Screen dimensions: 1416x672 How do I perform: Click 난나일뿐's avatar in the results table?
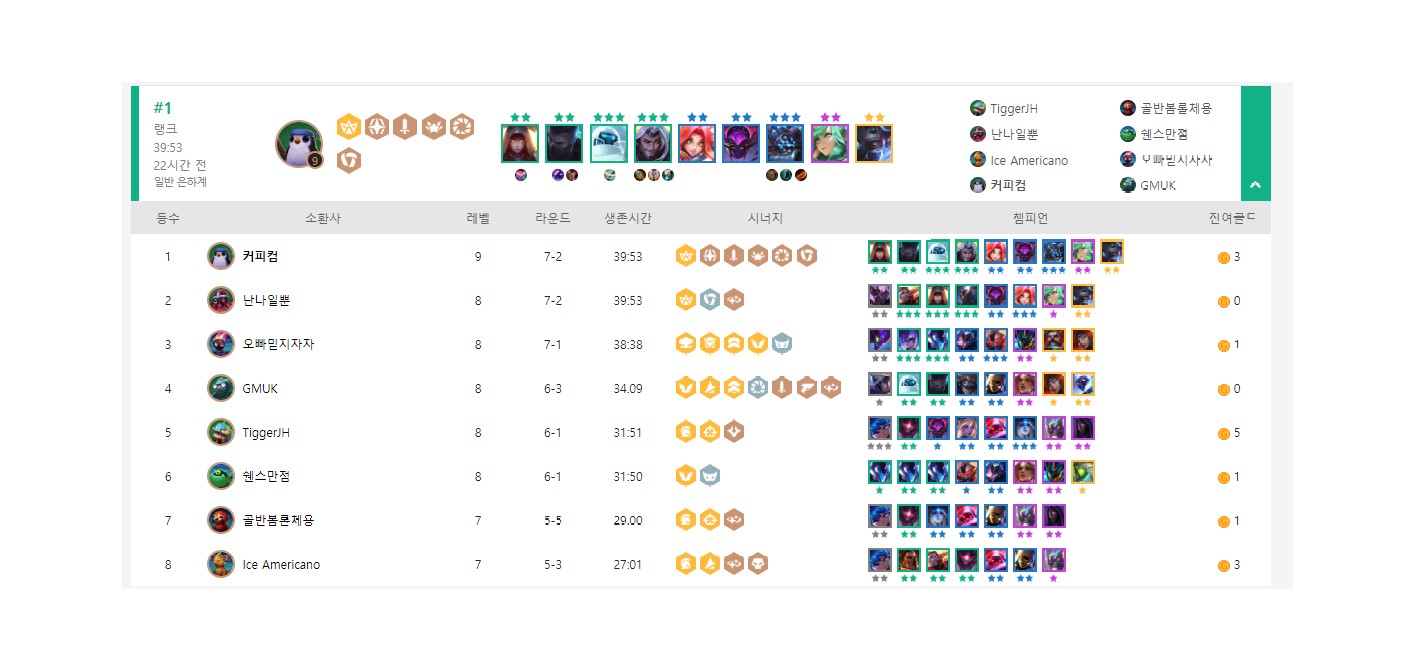point(221,300)
